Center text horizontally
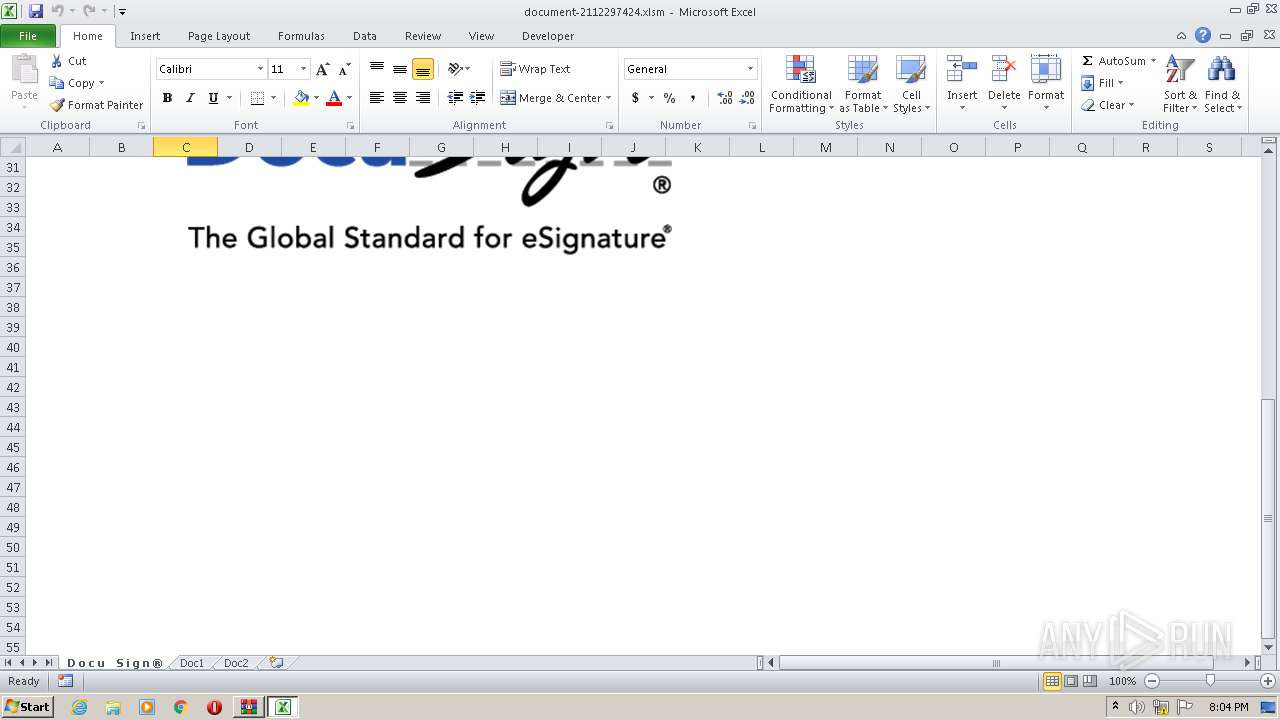The image size is (1280, 720). tap(400, 98)
